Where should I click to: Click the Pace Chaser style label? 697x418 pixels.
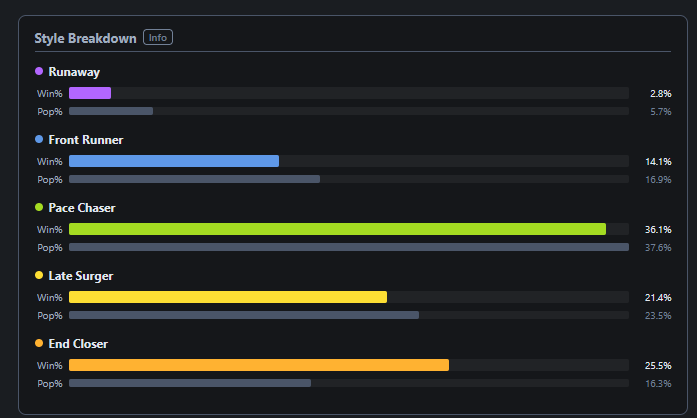(x=82, y=208)
